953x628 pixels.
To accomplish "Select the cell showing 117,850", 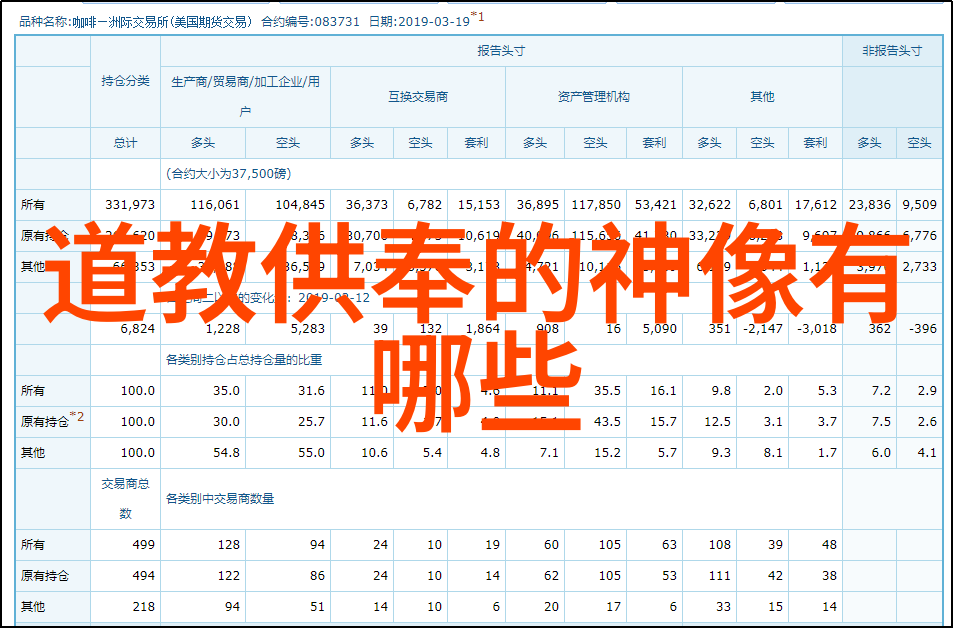I will pyautogui.click(x=595, y=204).
